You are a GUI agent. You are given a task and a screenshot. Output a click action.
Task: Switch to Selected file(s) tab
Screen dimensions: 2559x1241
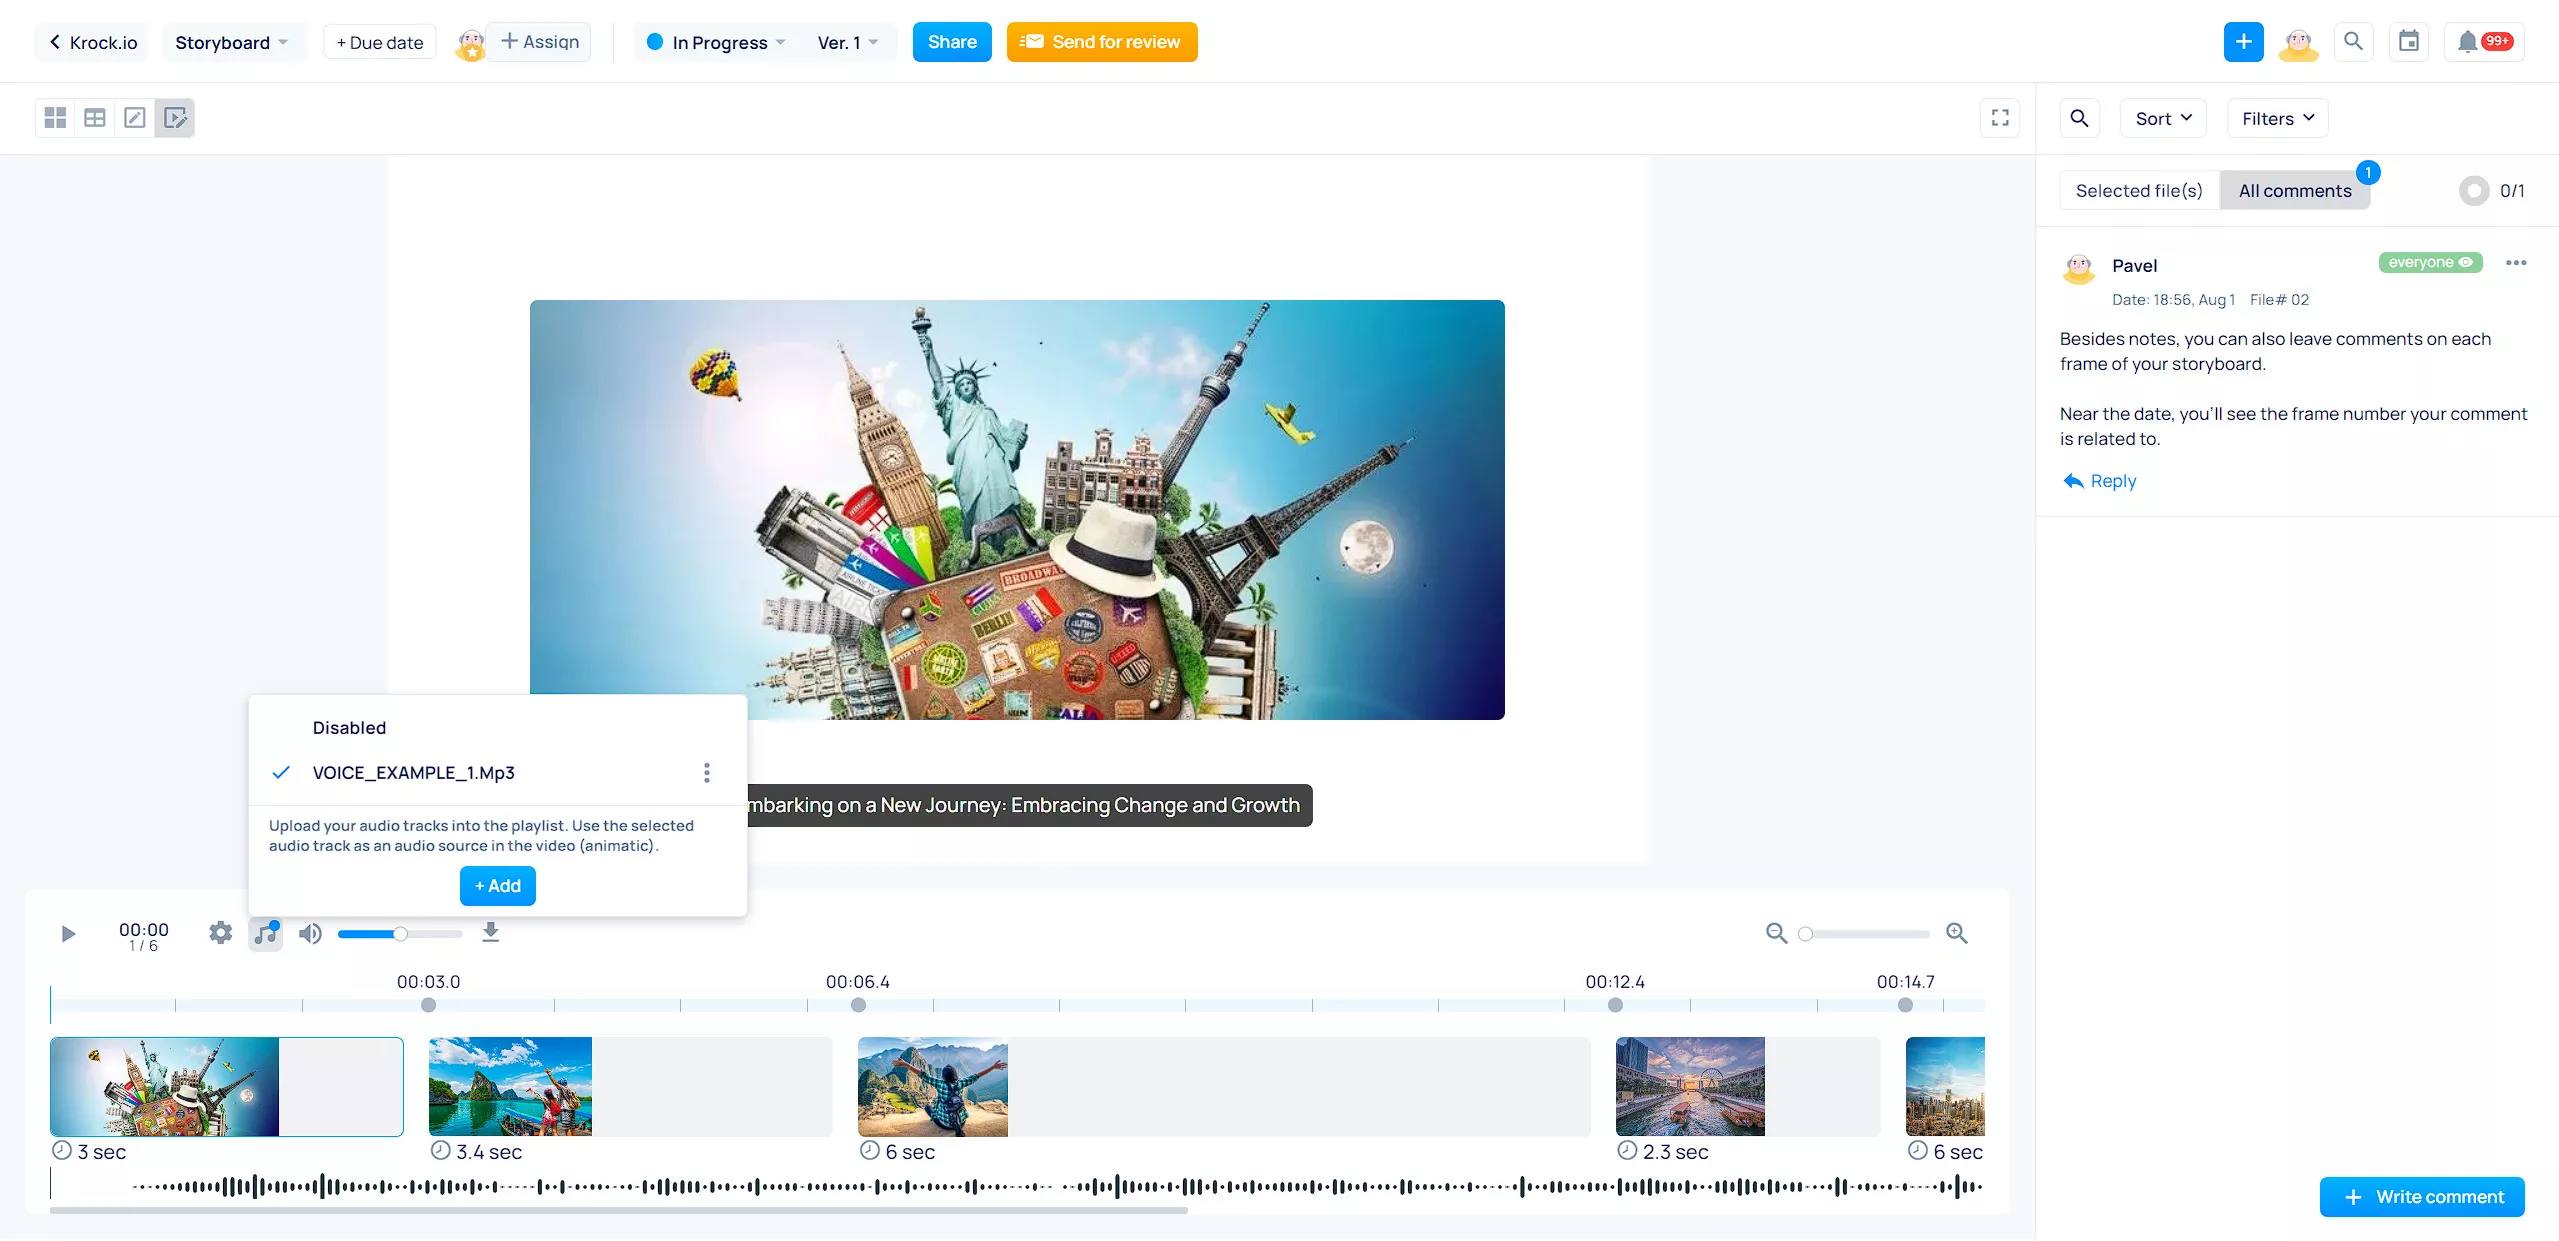[2140, 191]
